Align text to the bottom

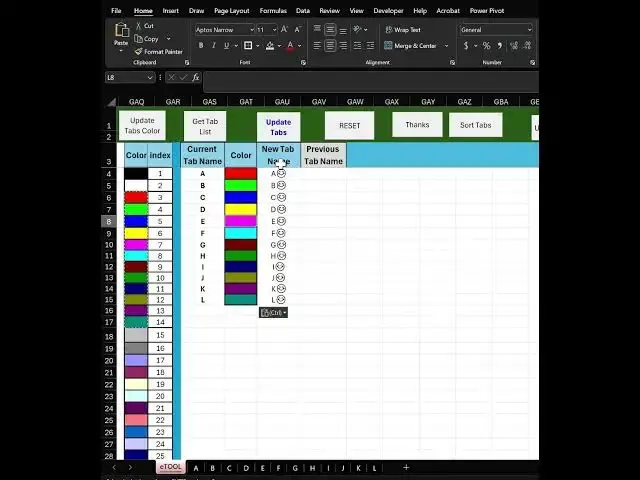343,29
